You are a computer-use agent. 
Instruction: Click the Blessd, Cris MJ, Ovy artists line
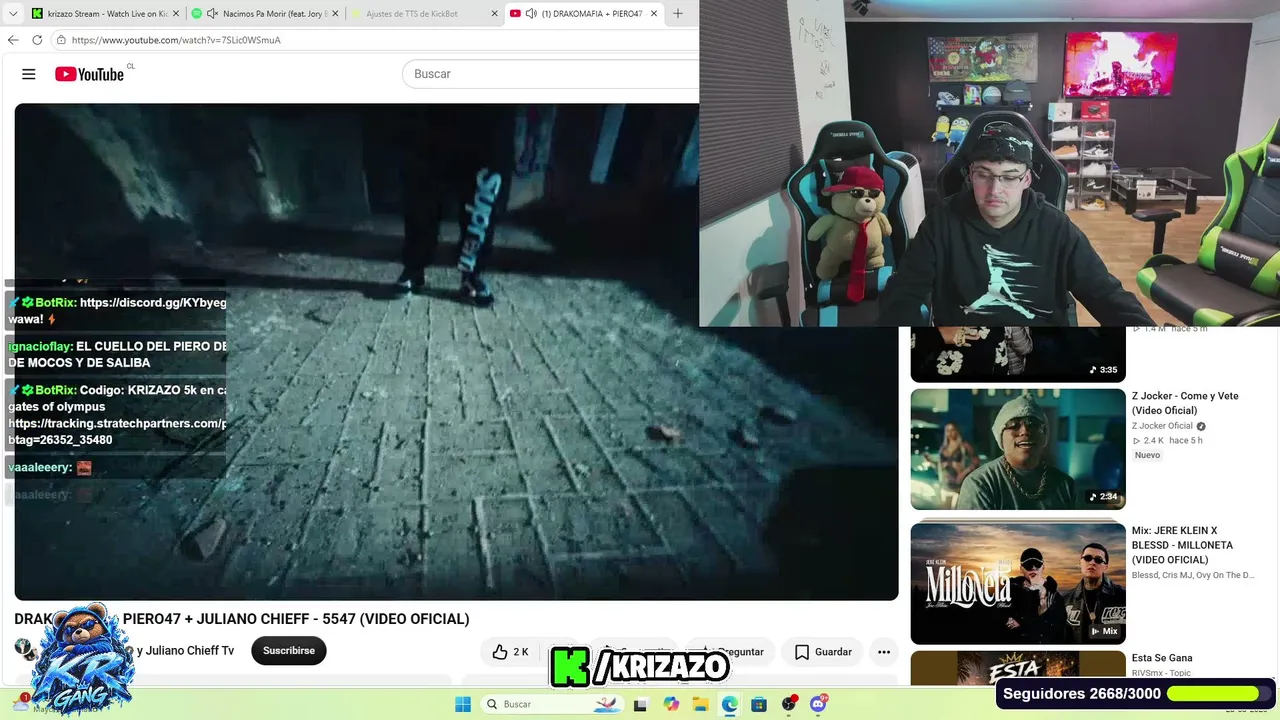click(x=1193, y=575)
